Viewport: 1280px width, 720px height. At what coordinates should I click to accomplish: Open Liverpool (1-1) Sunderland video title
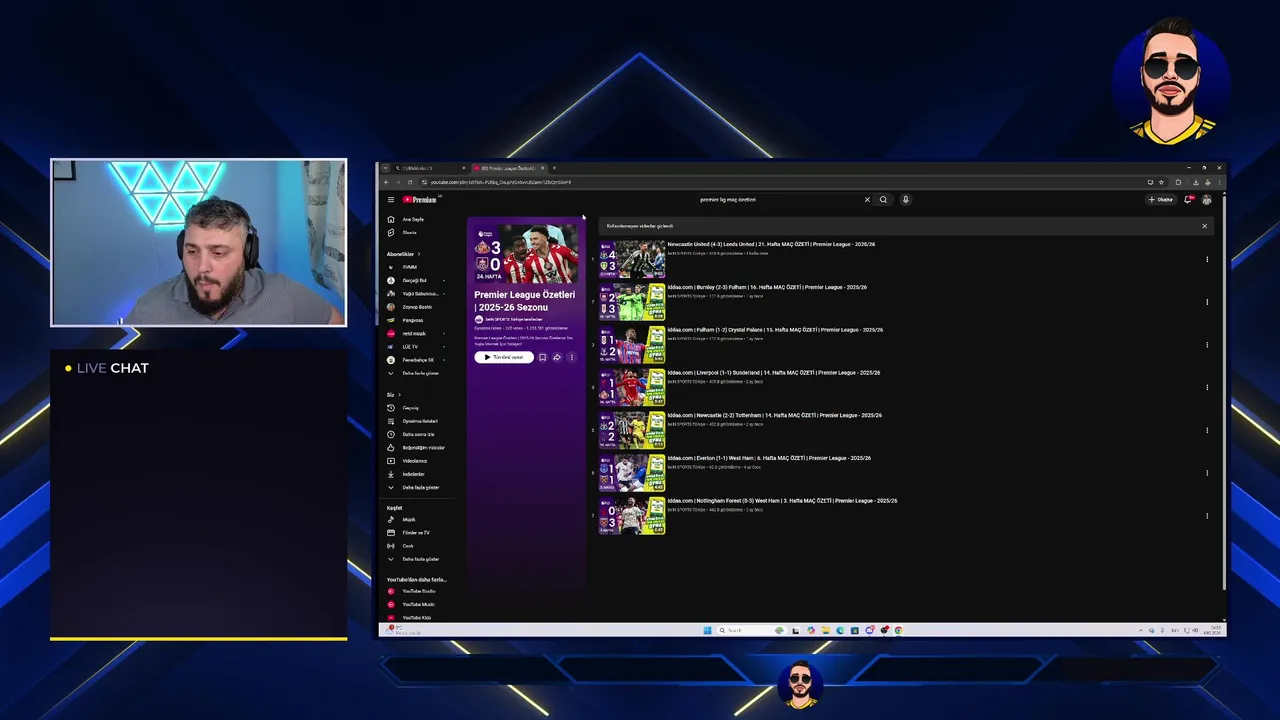click(x=774, y=372)
